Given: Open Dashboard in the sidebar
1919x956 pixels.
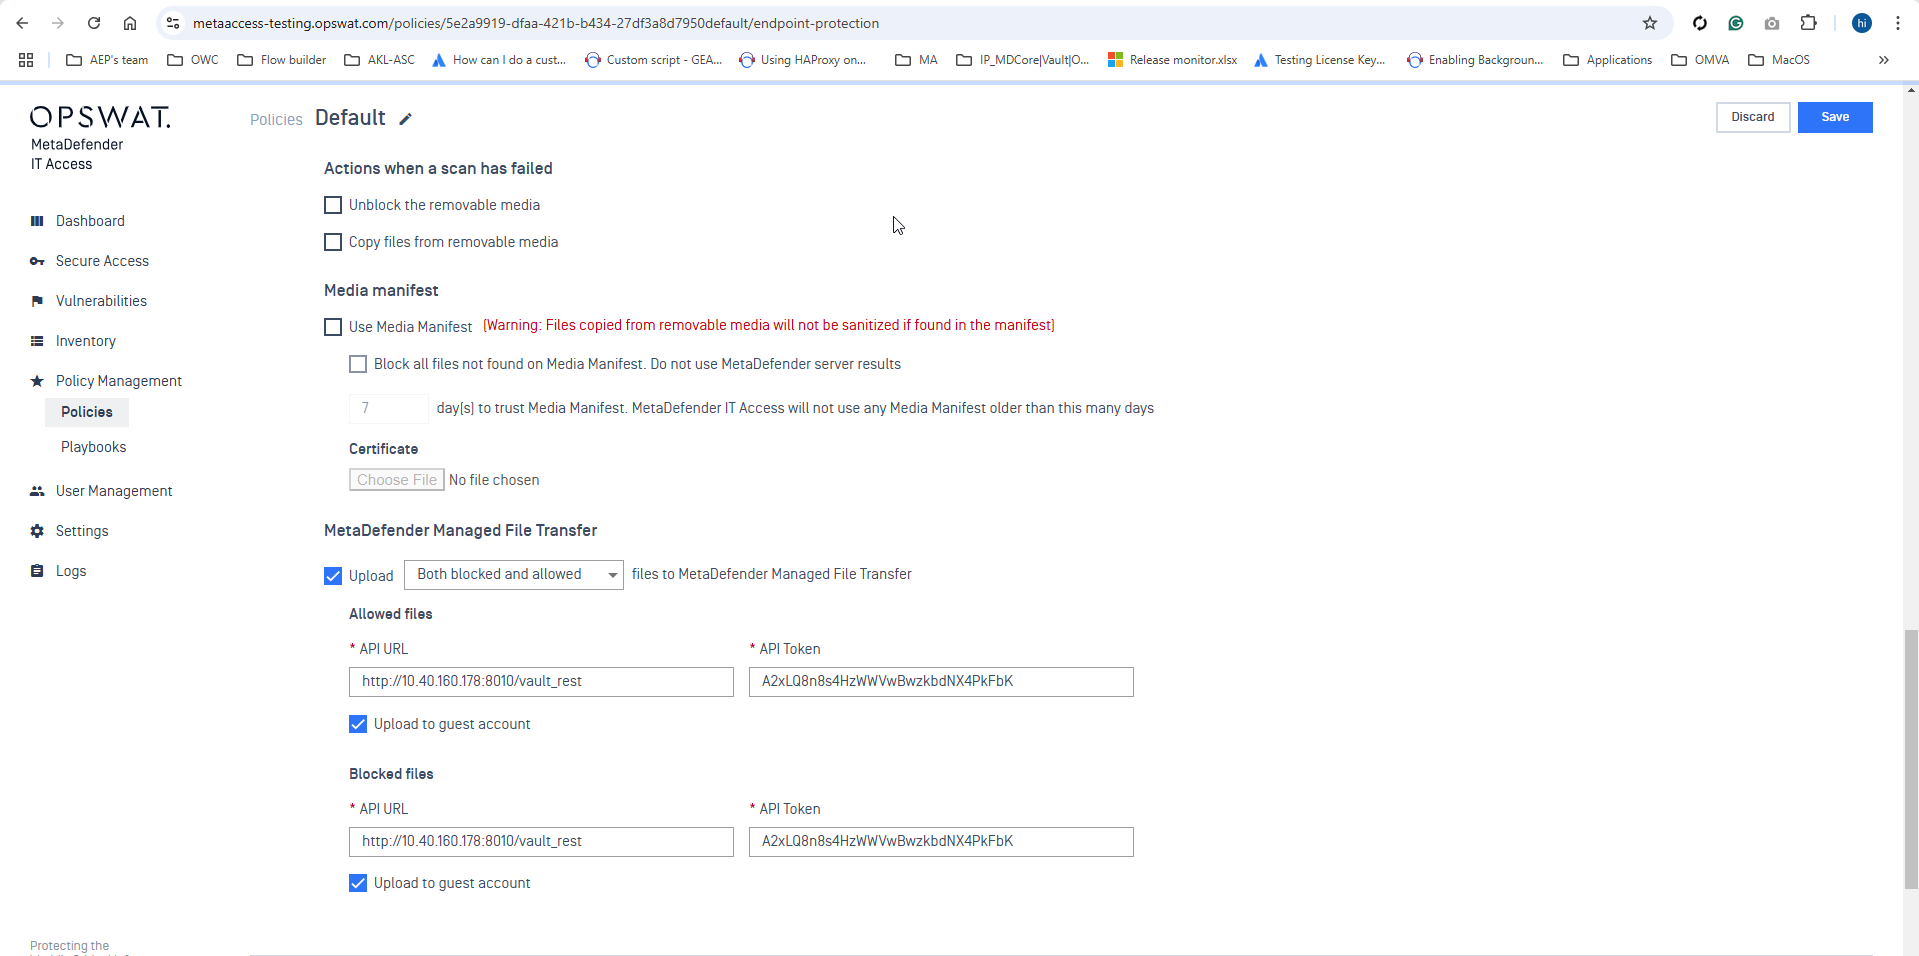Looking at the screenshot, I should point(90,221).
